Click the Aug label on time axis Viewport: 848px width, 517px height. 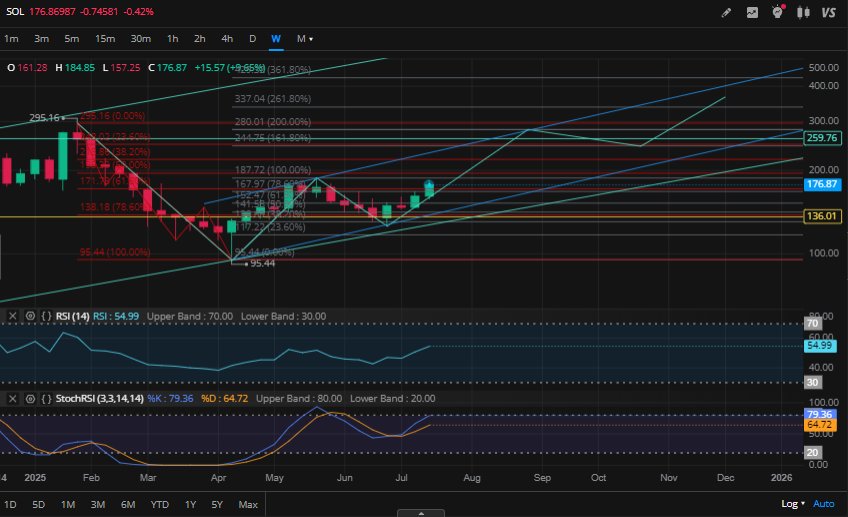pyautogui.click(x=472, y=478)
